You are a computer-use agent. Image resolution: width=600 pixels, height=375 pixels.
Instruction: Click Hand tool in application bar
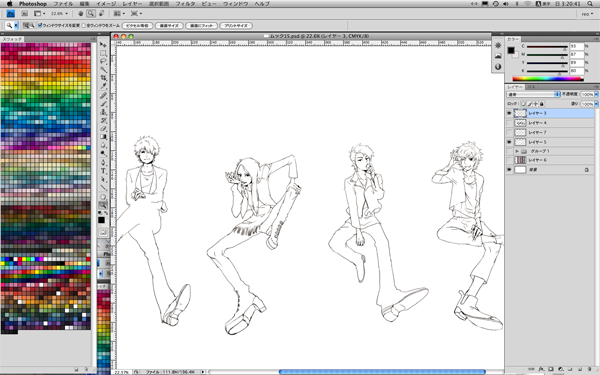[81, 13]
